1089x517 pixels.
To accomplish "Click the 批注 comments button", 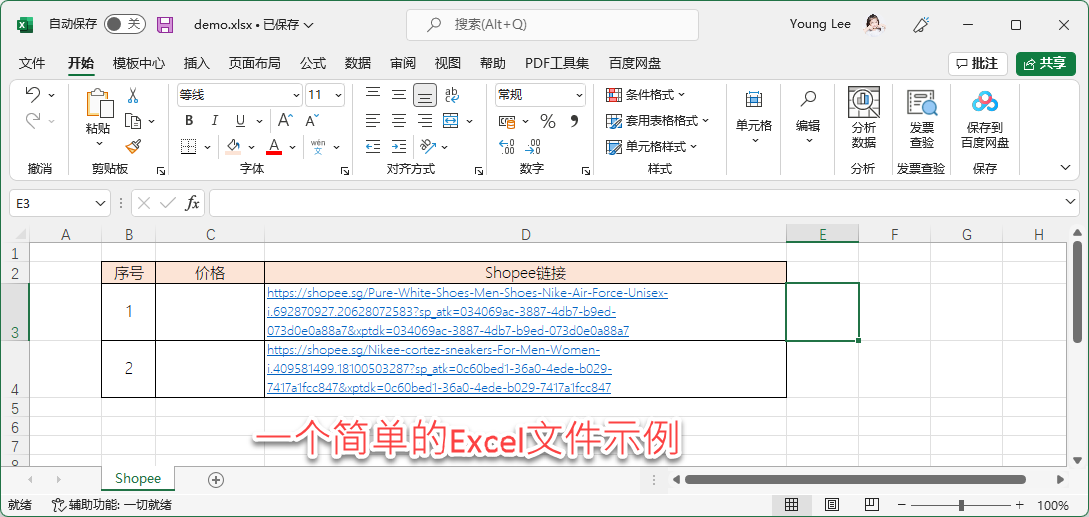I will (x=978, y=63).
